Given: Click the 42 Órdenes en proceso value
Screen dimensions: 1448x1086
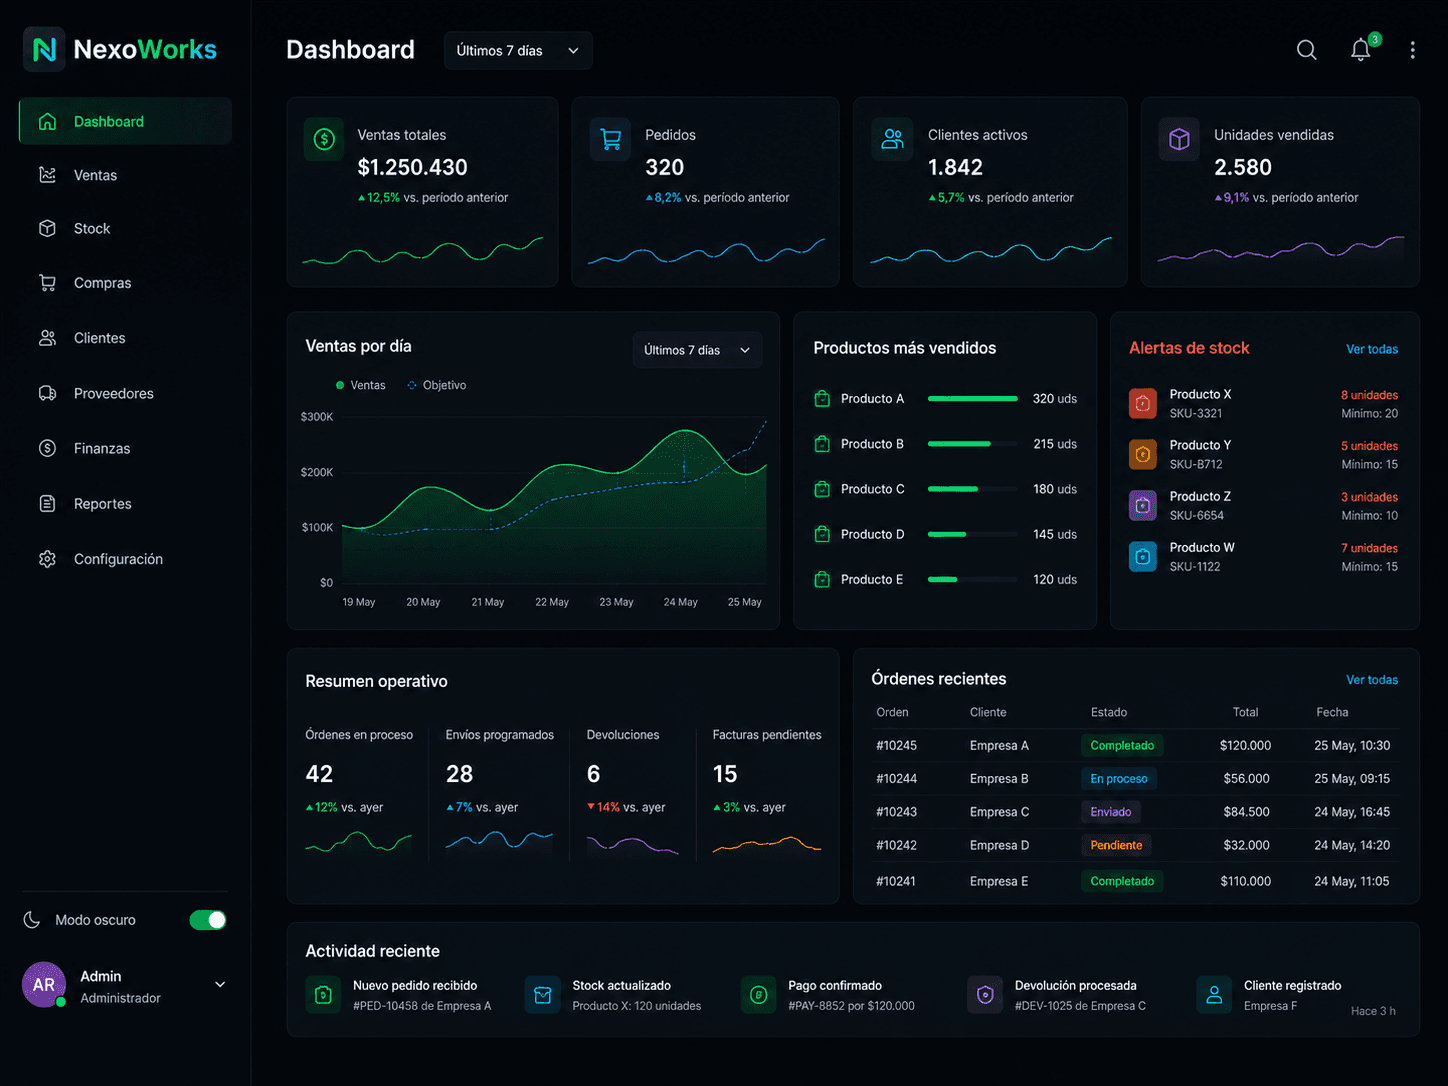Looking at the screenshot, I should click(319, 774).
